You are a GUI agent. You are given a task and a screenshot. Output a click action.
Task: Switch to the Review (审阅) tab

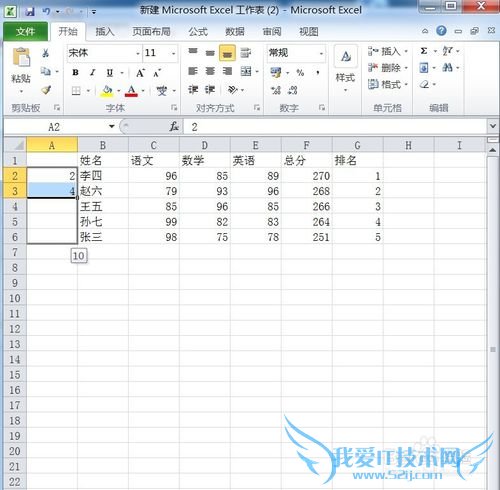(x=272, y=32)
